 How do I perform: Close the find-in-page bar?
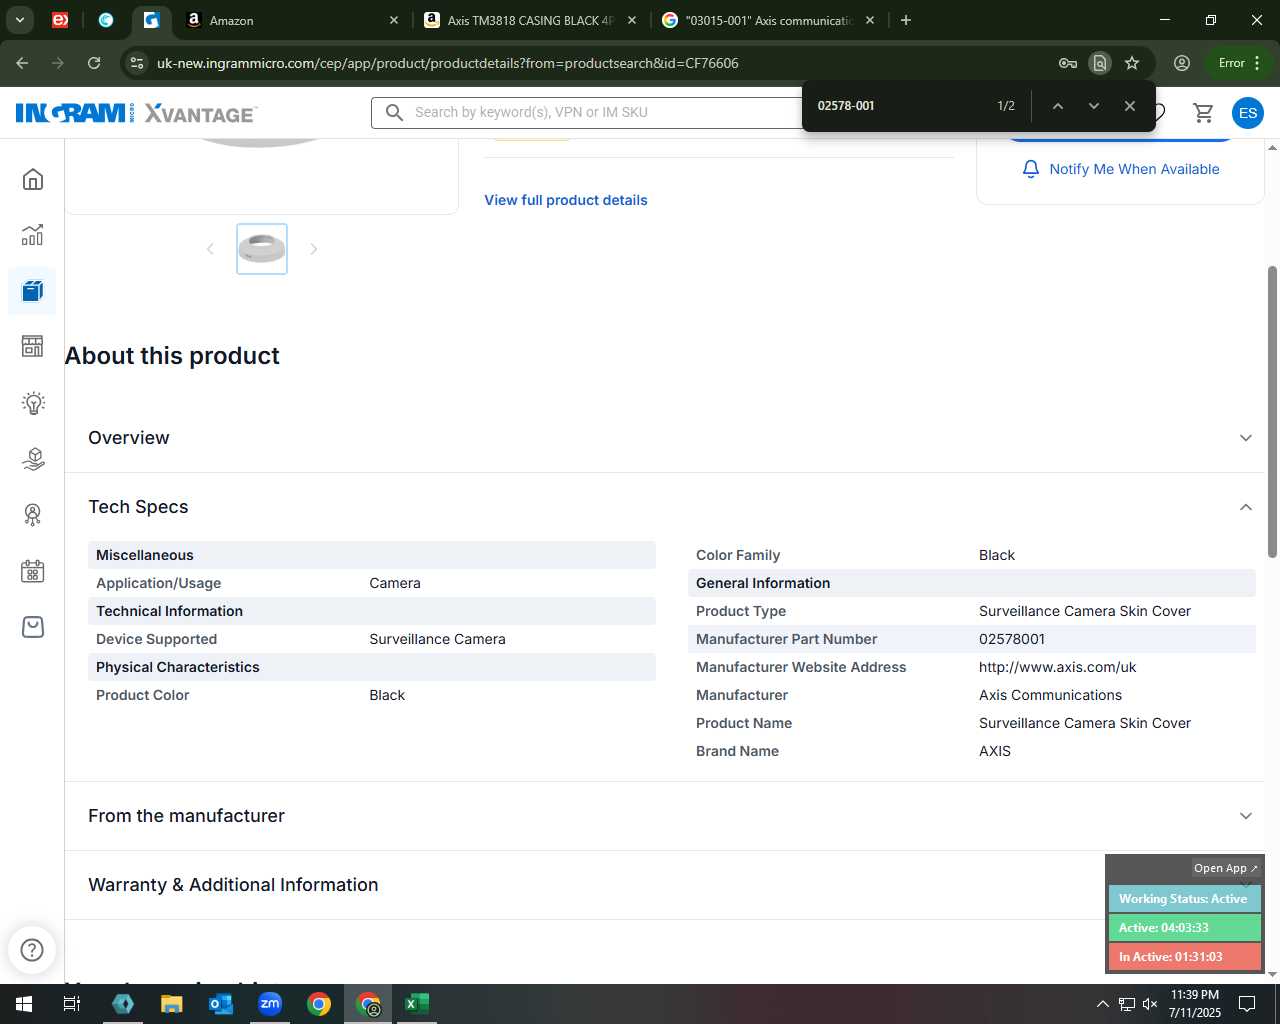click(1129, 106)
